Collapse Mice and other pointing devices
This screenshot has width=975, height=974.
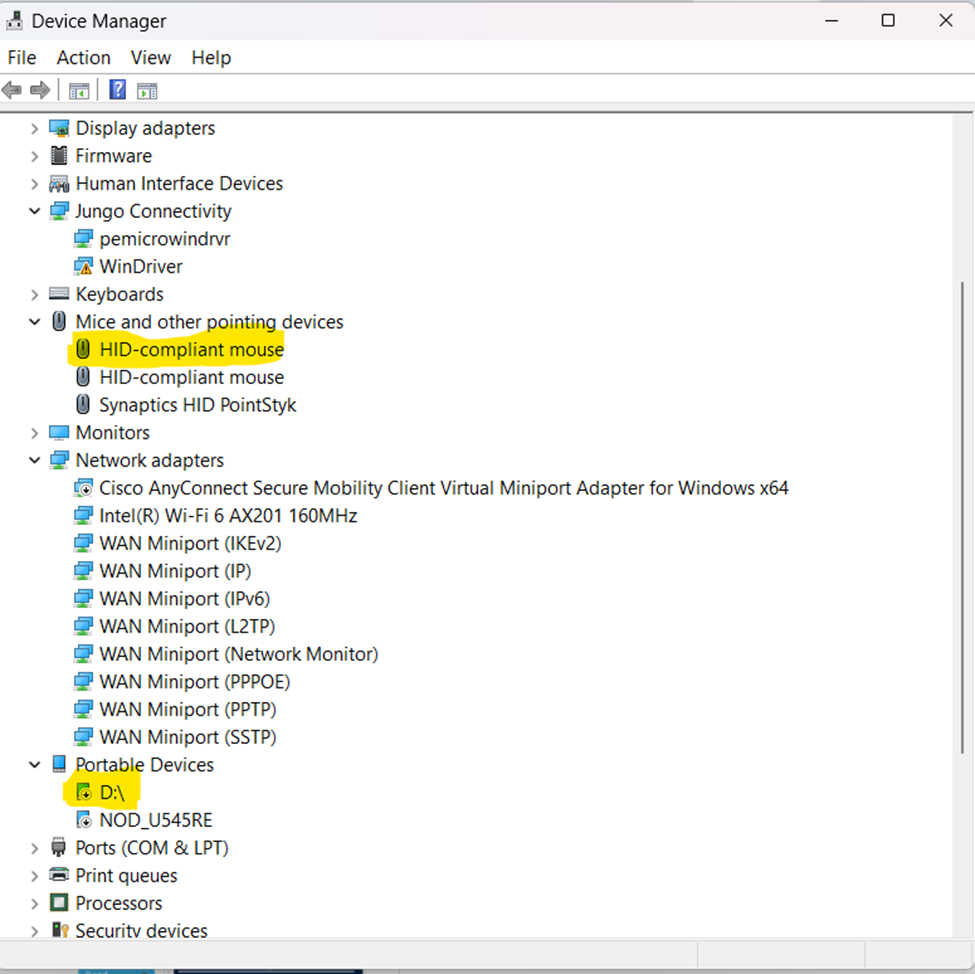click(35, 322)
